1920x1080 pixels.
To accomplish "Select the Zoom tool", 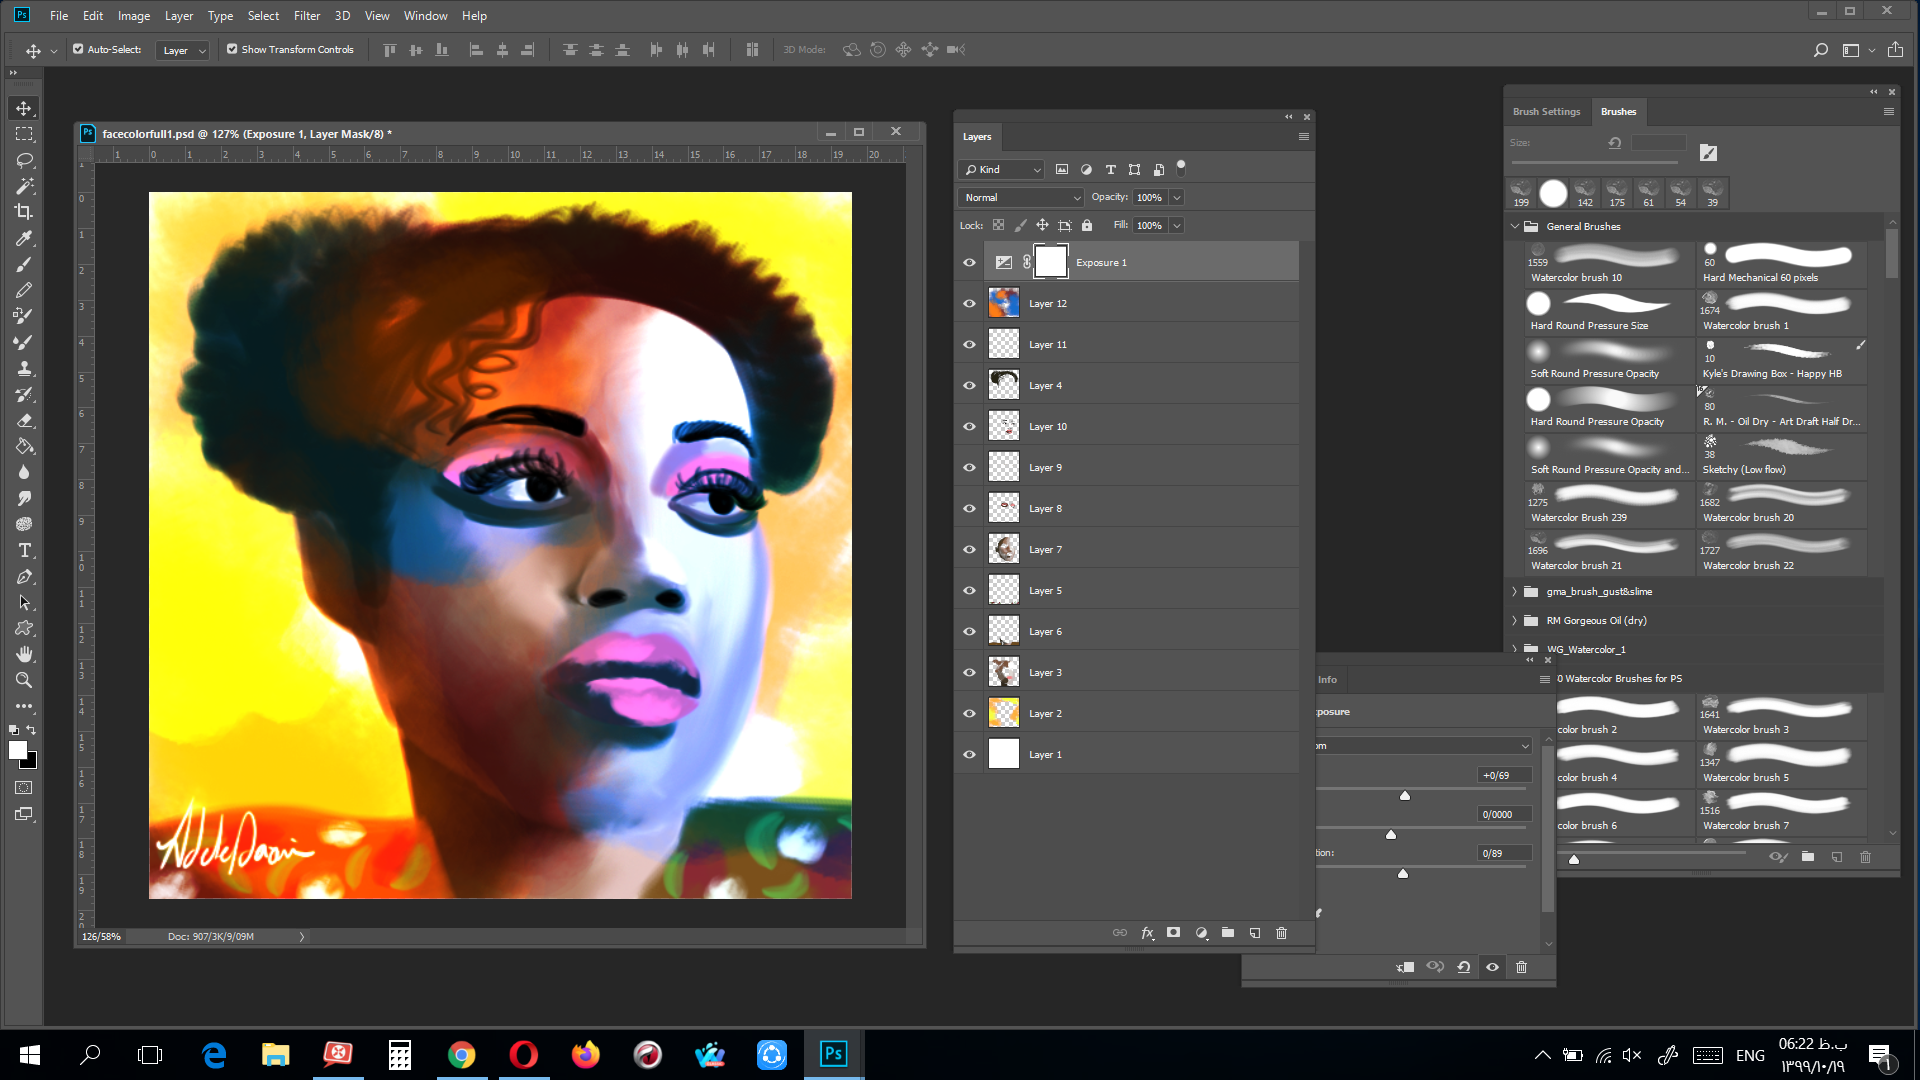I will 24,680.
